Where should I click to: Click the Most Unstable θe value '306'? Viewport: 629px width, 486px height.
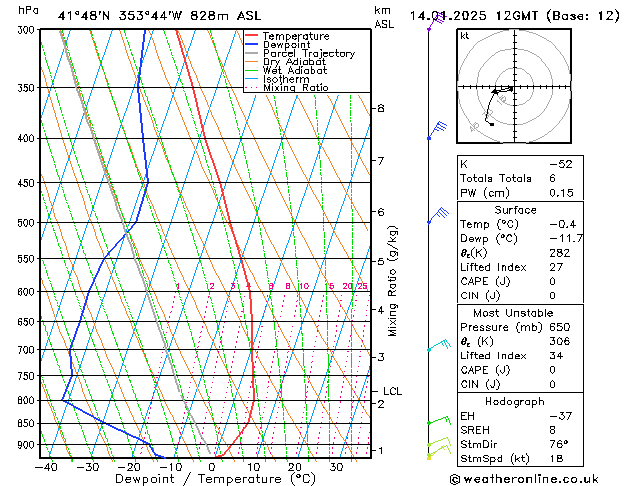click(560, 341)
